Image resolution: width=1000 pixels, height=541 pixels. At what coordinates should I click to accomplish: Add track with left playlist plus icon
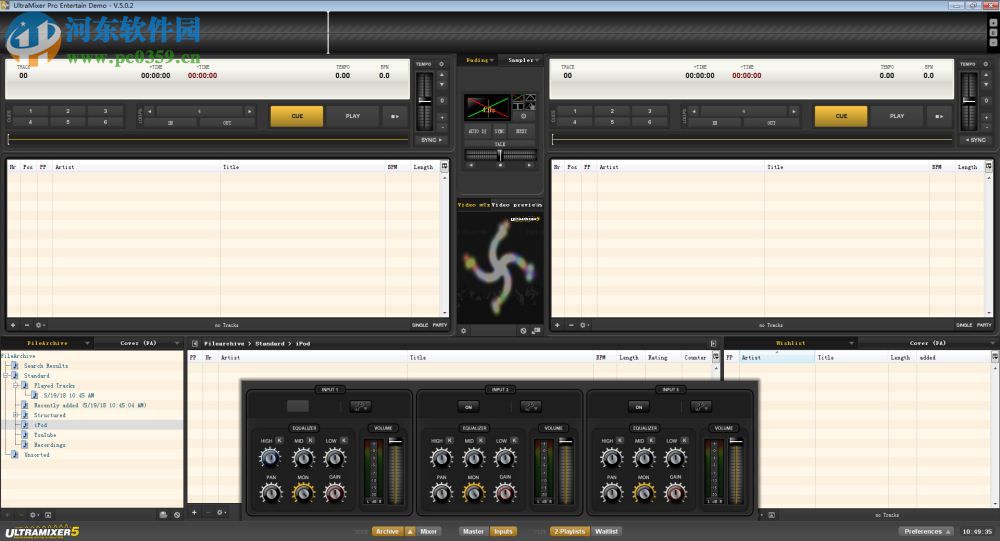pyautogui.click(x=13, y=325)
